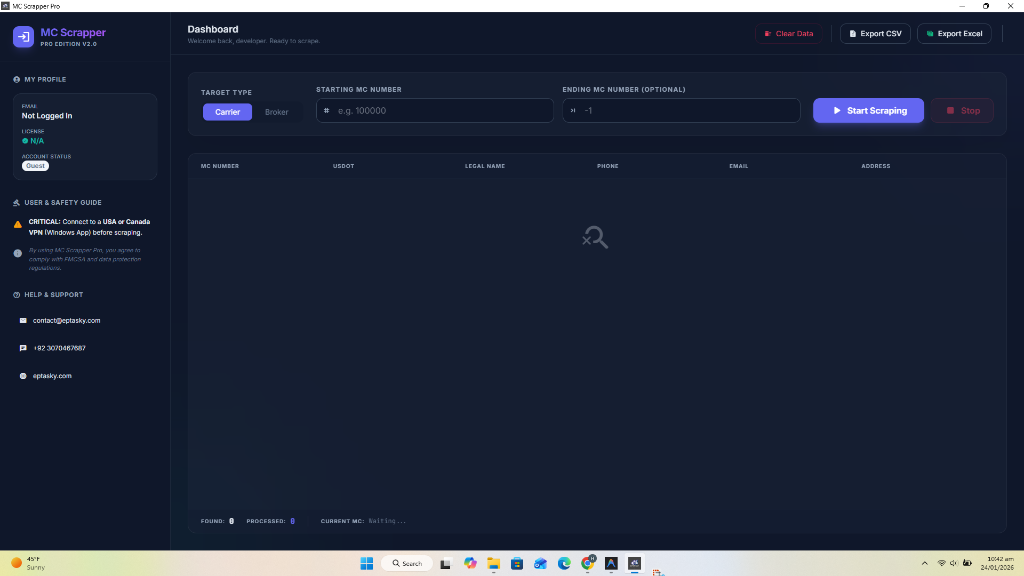1024x576 pixels.
Task: Click the Stop button
Action: [962, 110]
